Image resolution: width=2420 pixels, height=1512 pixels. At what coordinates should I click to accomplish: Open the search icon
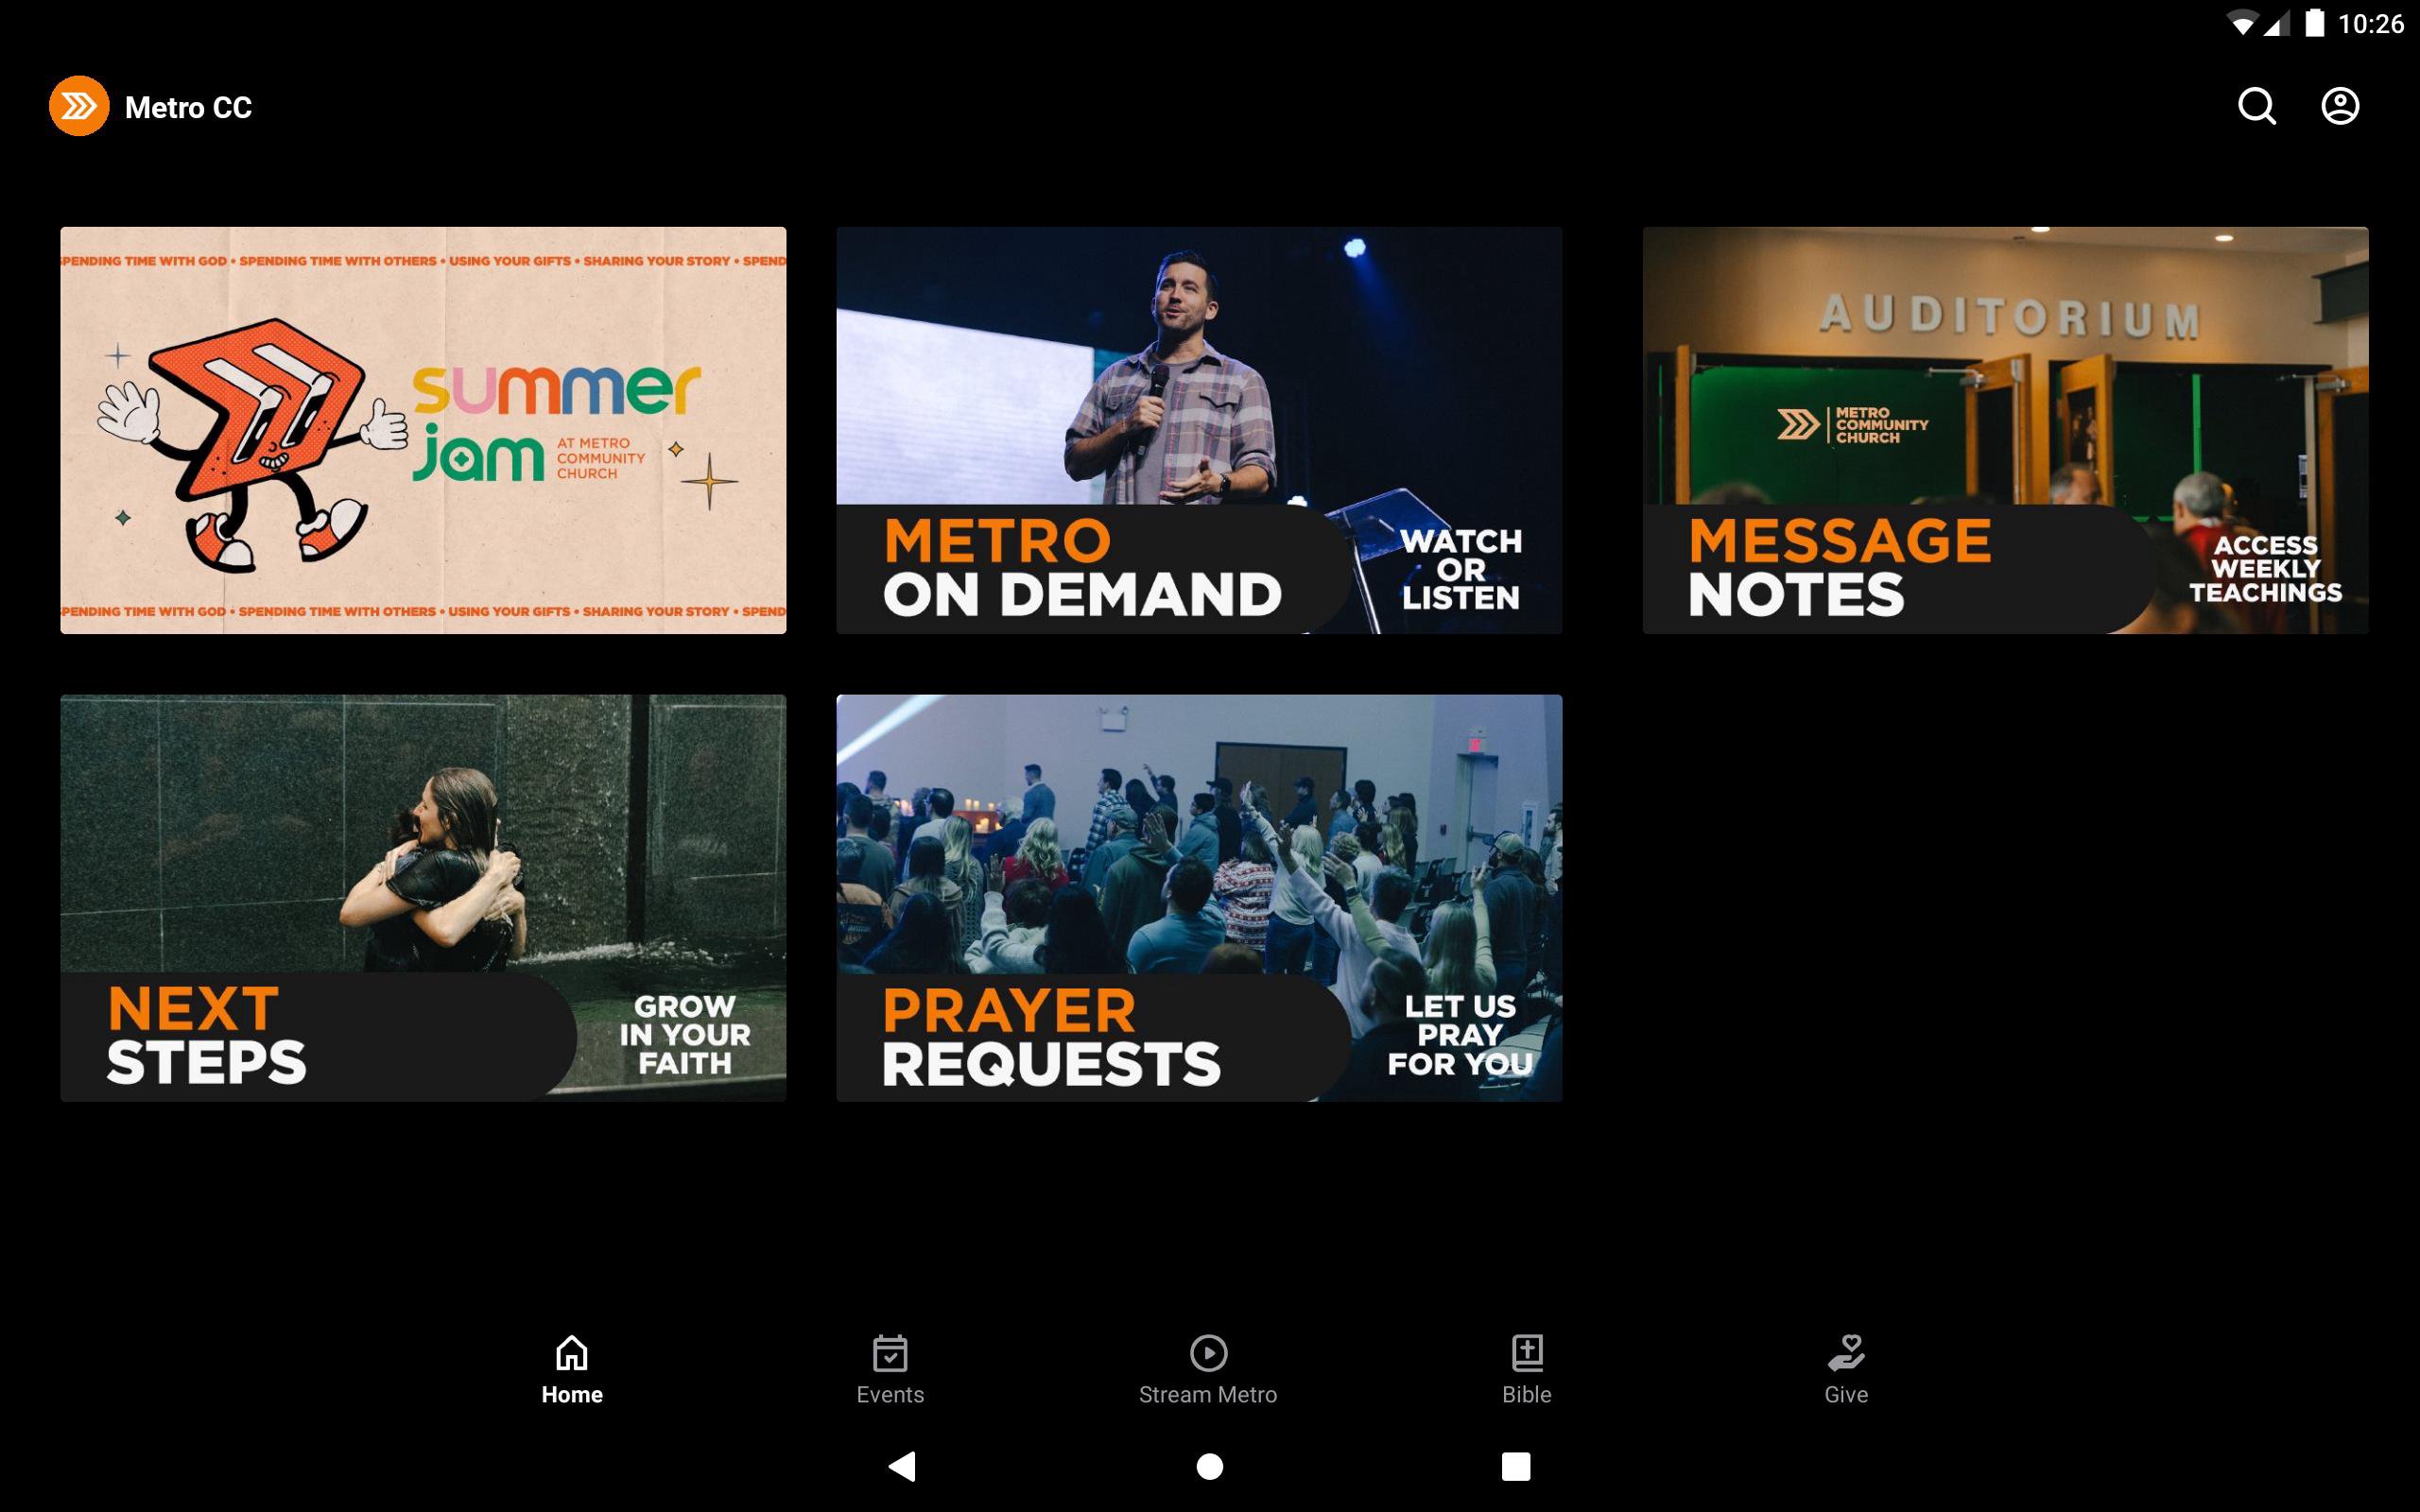tap(2256, 106)
